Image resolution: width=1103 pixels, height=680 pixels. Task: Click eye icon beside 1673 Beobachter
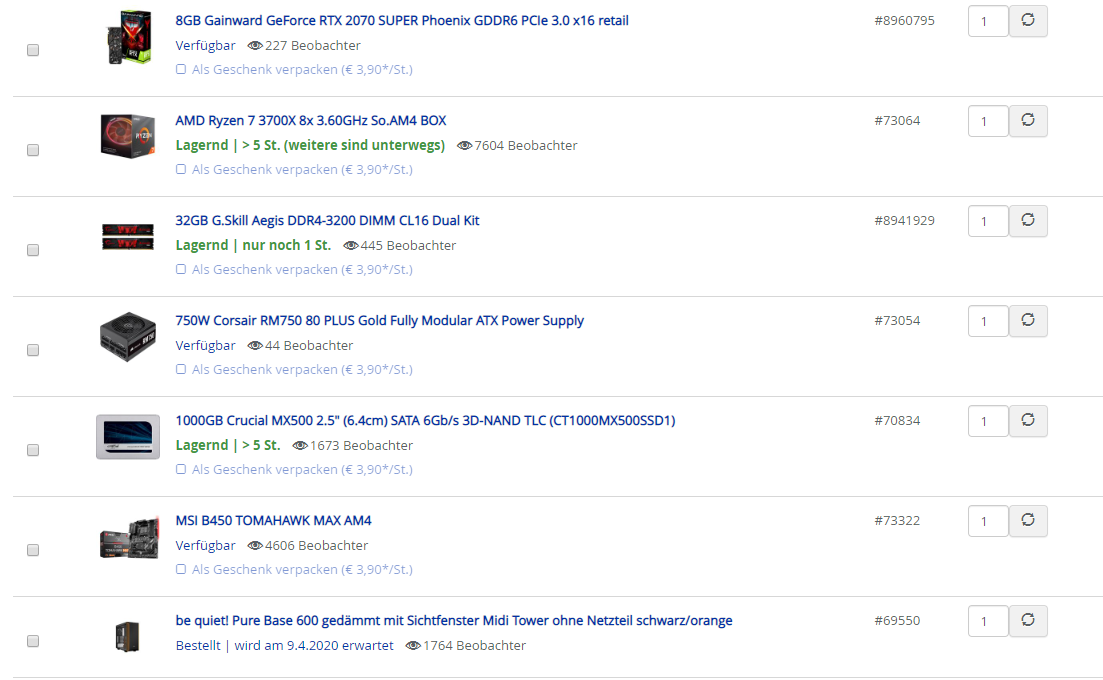click(300, 445)
